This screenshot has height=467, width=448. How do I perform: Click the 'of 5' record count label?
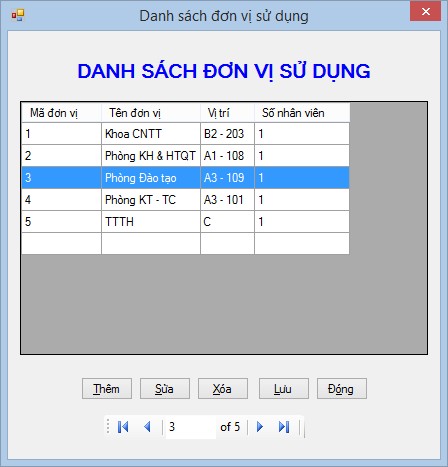(x=230, y=427)
